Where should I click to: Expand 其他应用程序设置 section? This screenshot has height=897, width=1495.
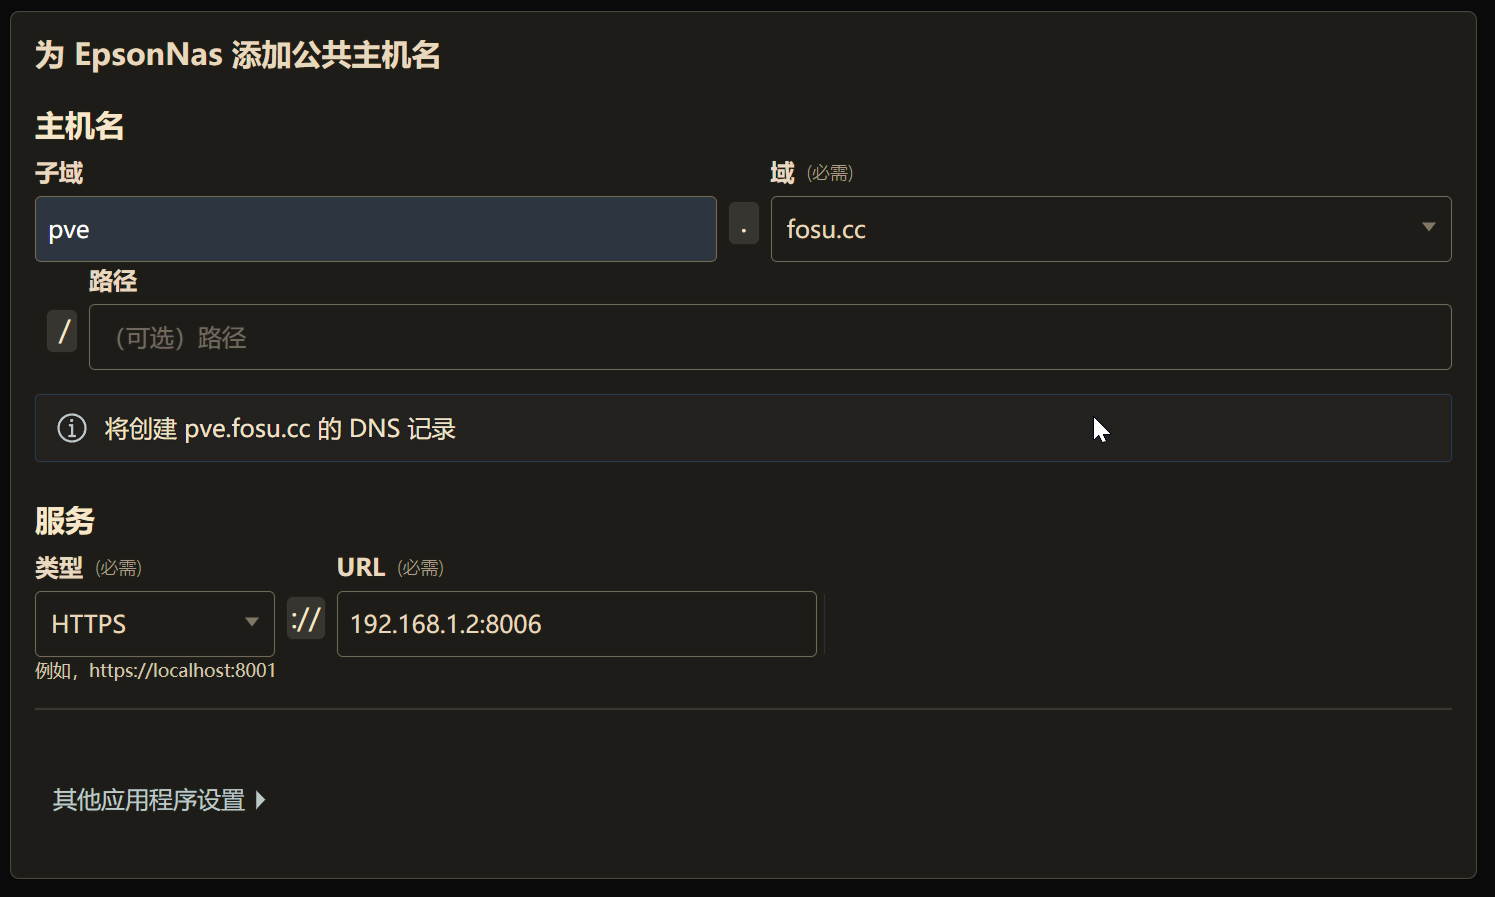[x=159, y=800]
